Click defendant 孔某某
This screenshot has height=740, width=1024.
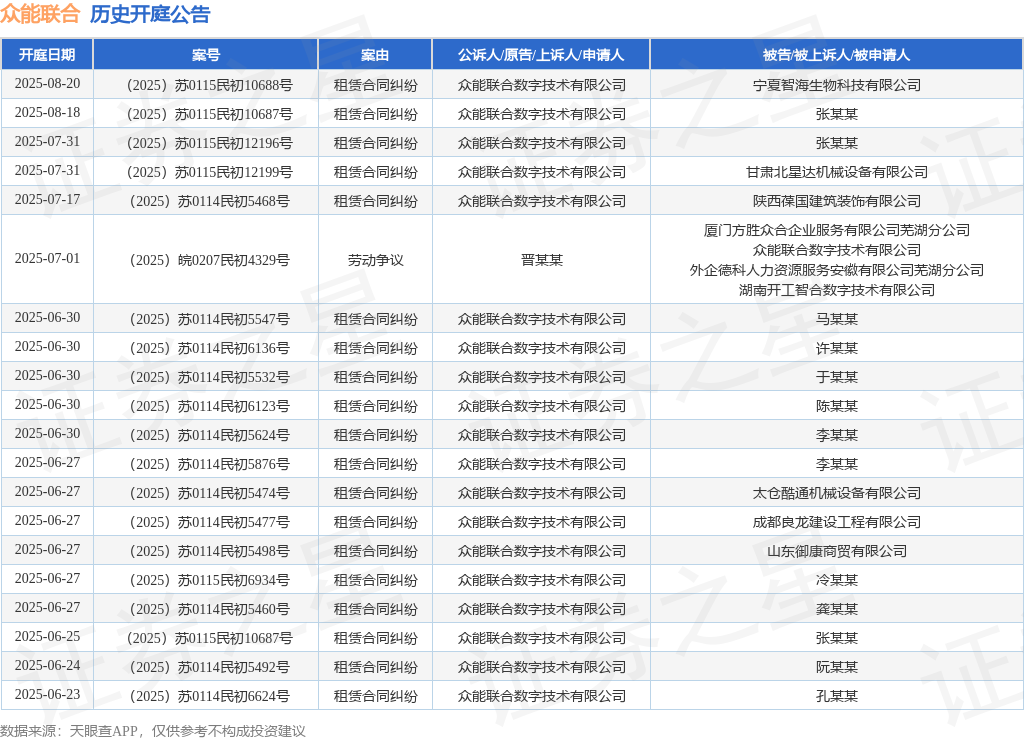tap(837, 696)
